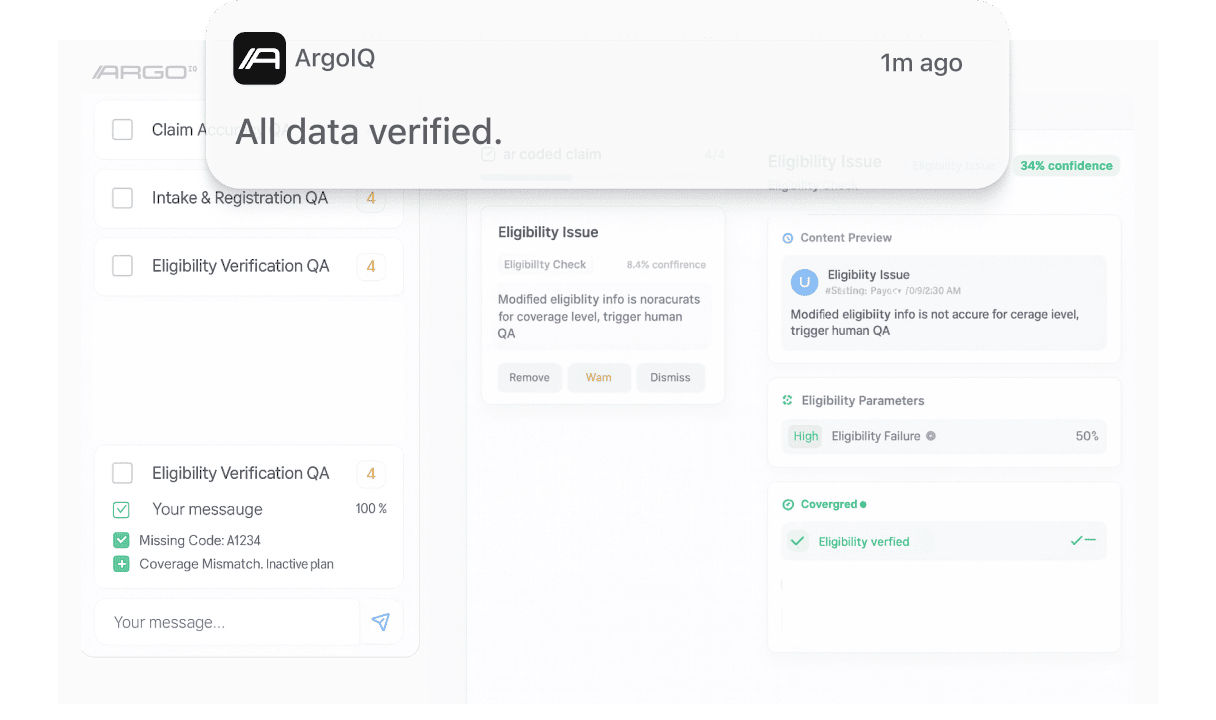The height and width of the screenshot is (720, 1216).
Task: Click the Dismiss button
Action: 670,377
